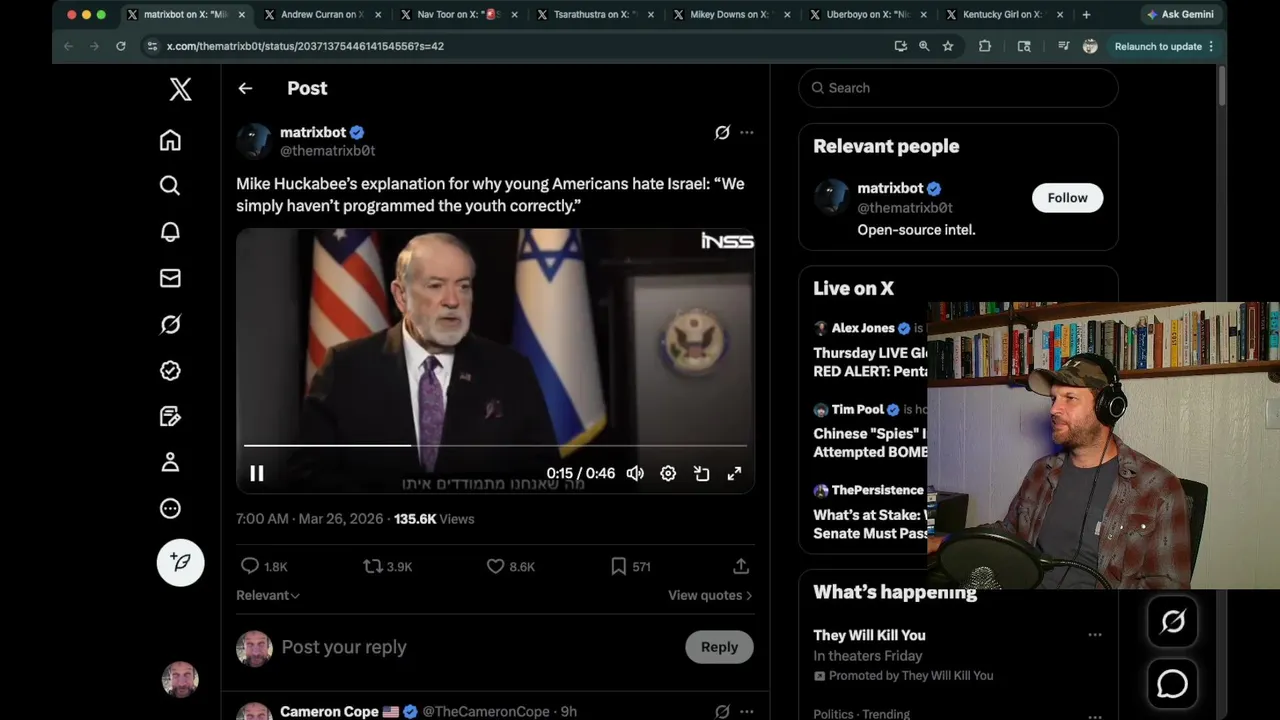Click the page scrollbar

coord(1222,85)
